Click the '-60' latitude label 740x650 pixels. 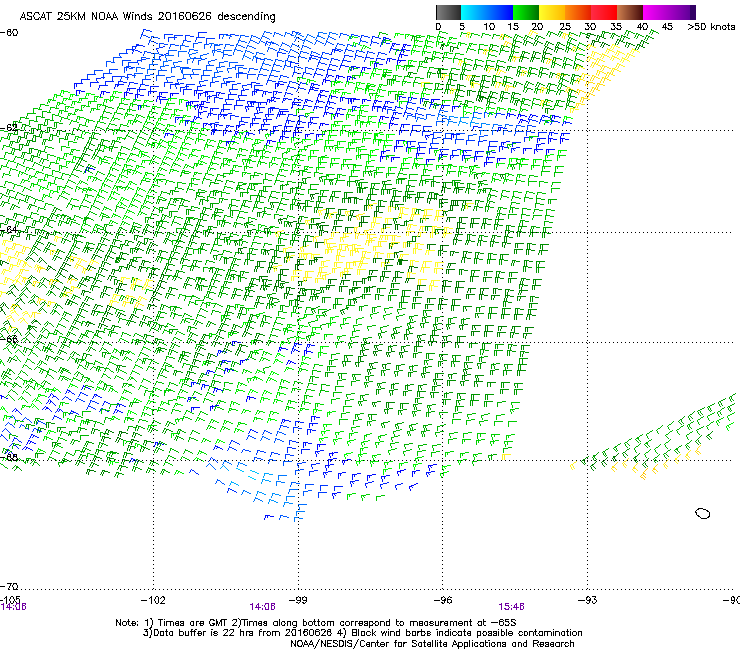(x=9, y=33)
